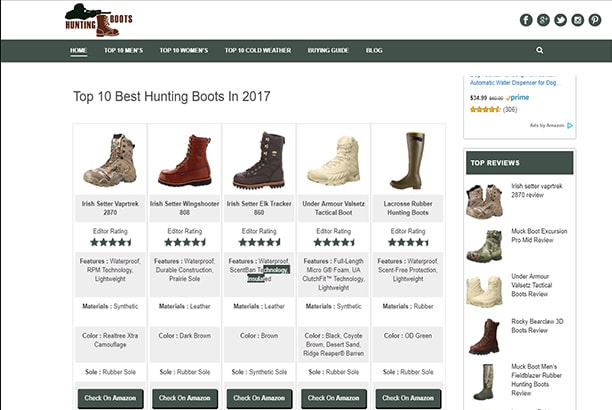612x410 pixels.
Task: Click the Top Reviews sidebar heading
Action: pos(519,163)
